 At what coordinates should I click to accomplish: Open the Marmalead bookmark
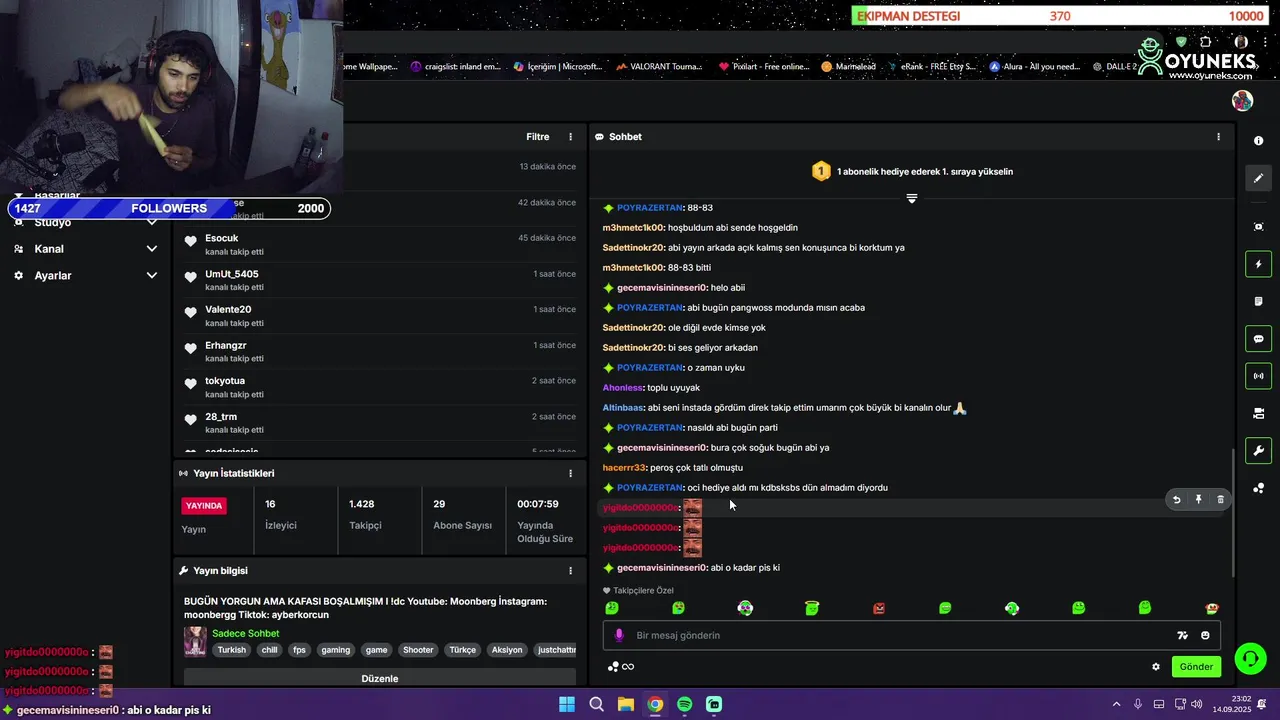click(x=848, y=67)
